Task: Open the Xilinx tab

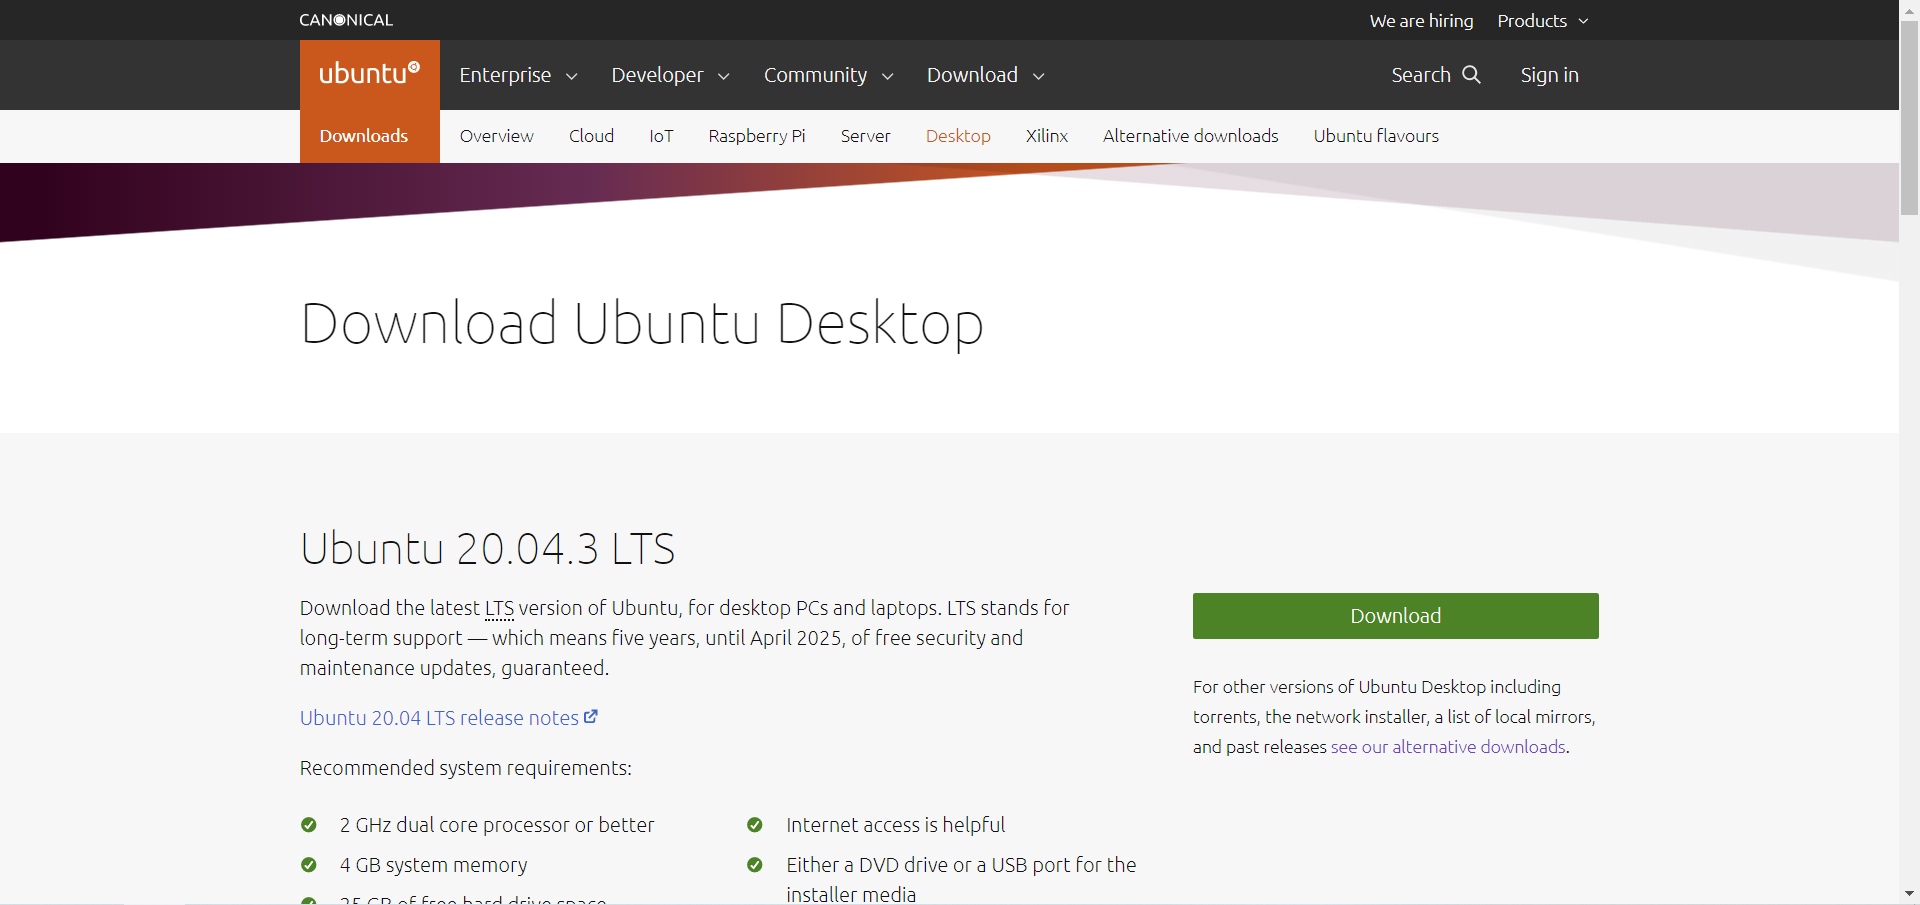Action: tap(1047, 136)
